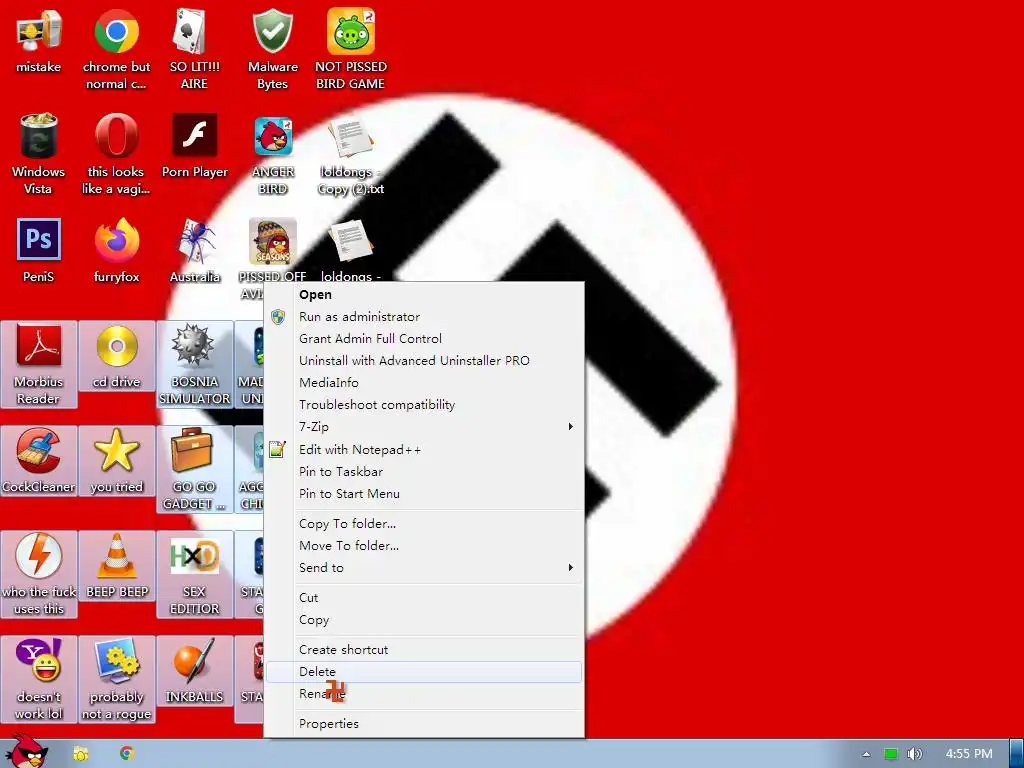Expand the 'Send to' submenu
Screen dimensions: 1024x768
click(x=424, y=568)
